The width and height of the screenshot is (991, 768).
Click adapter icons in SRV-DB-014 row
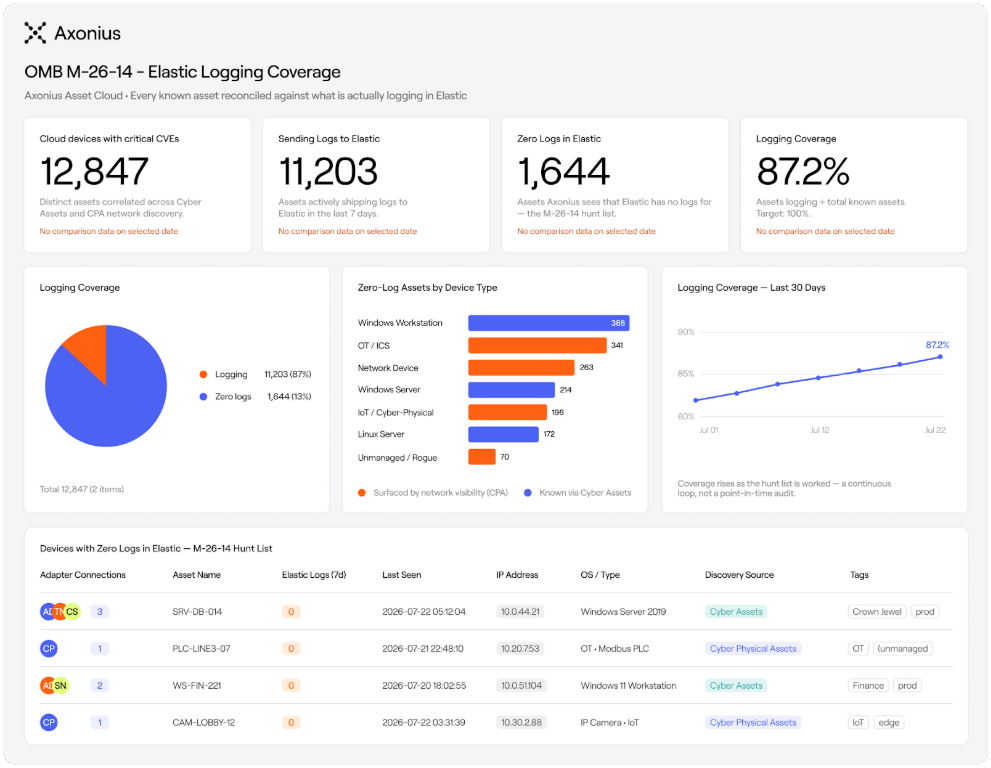point(60,611)
